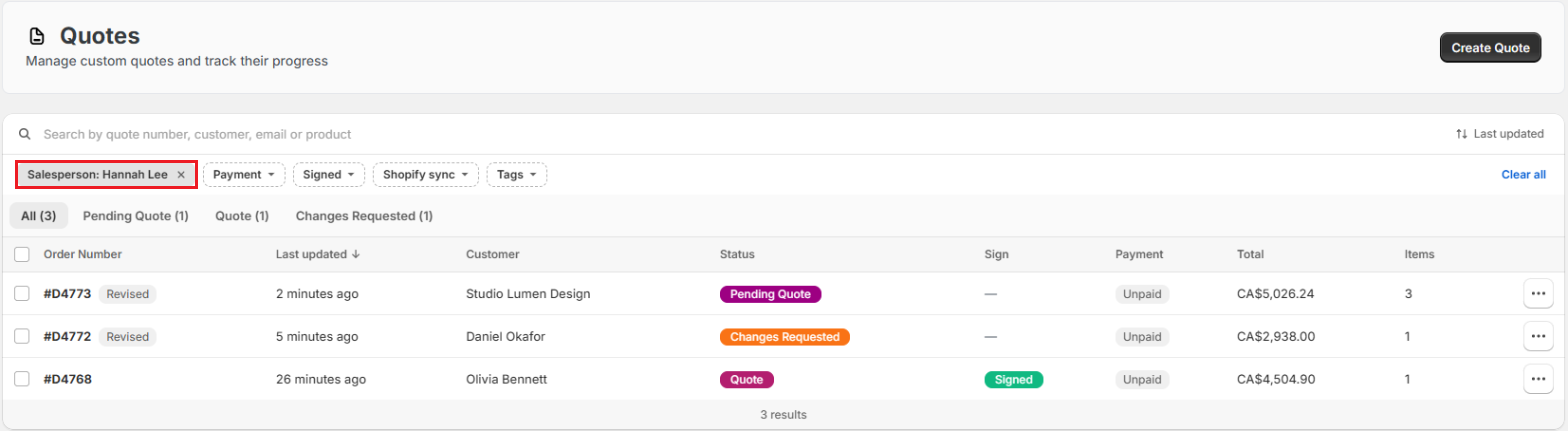Click the Total column header

coord(1250,255)
